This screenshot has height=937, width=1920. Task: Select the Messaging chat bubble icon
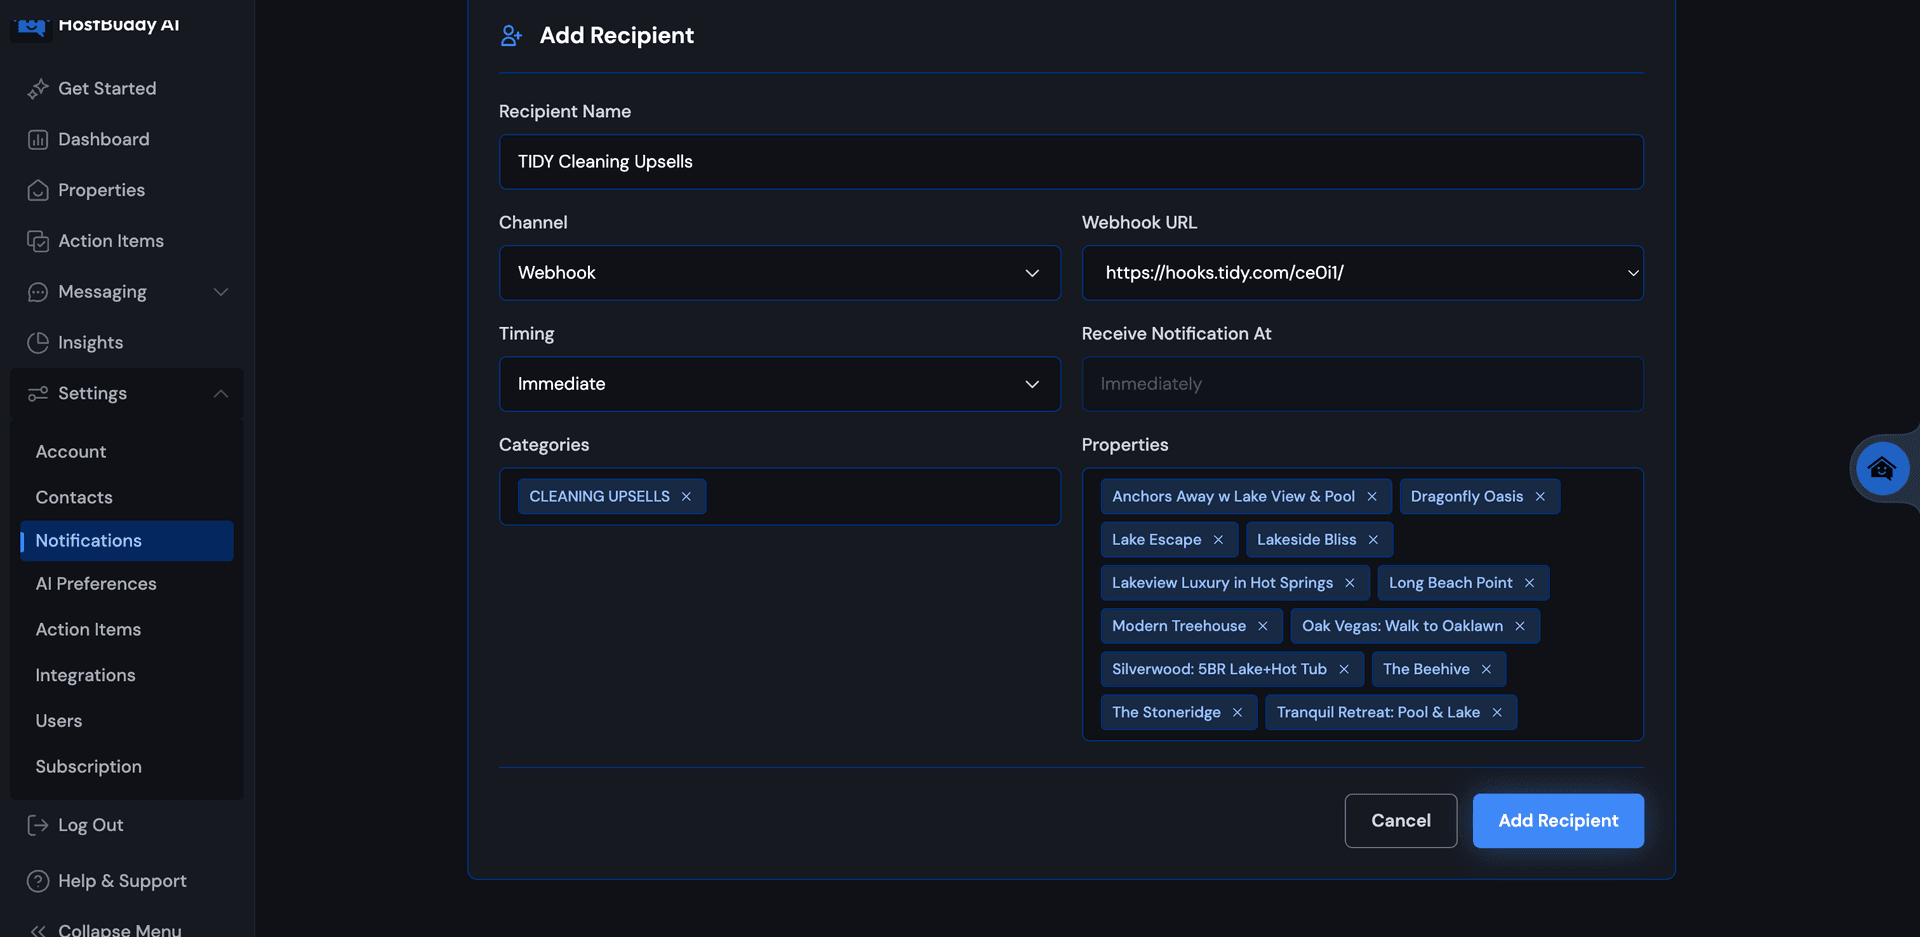point(38,292)
